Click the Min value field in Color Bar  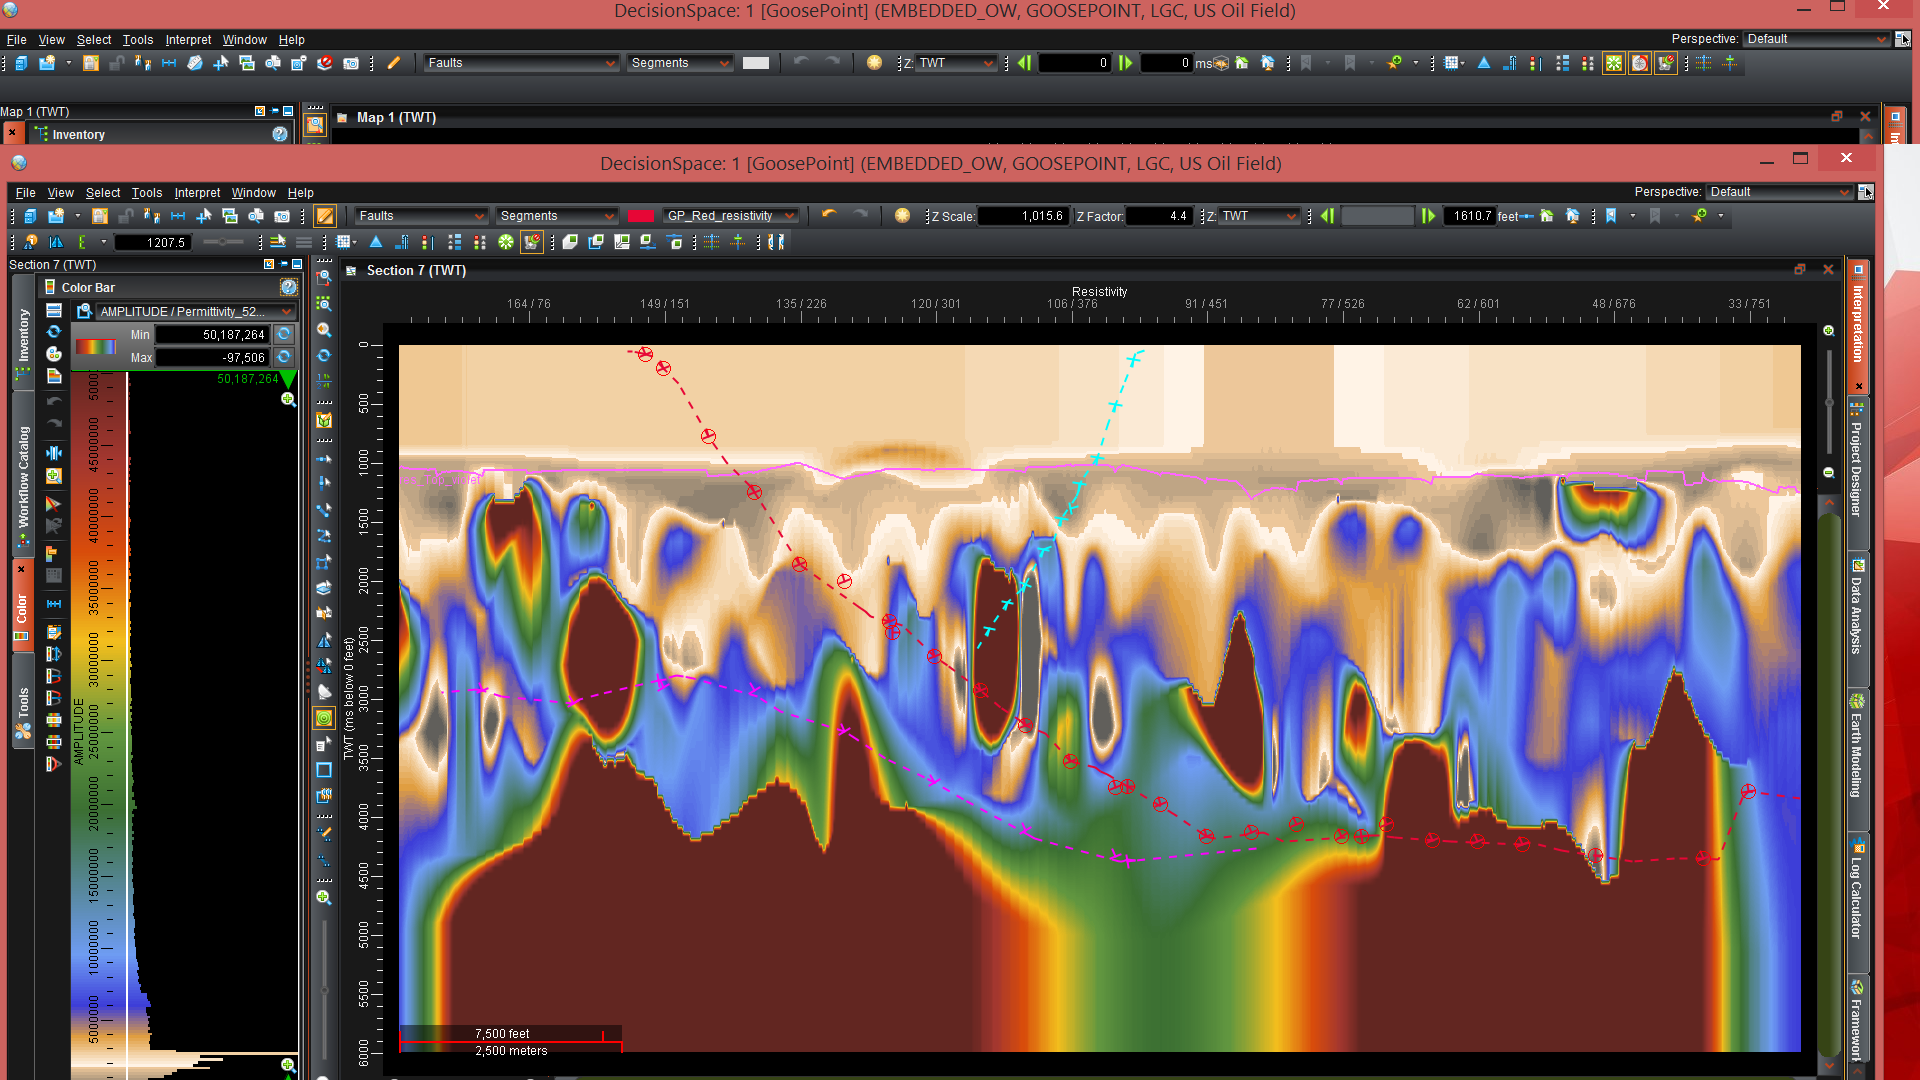(213, 335)
